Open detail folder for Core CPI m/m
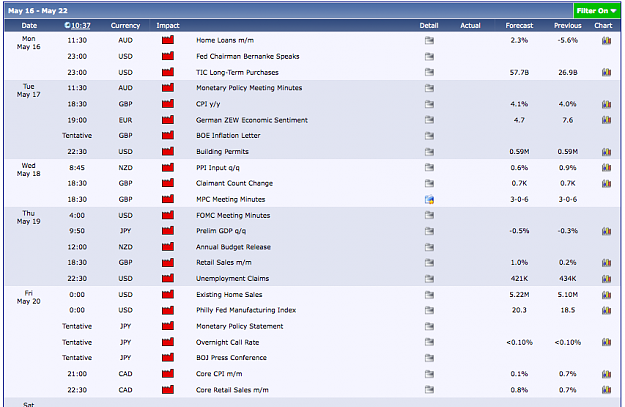 coord(429,374)
